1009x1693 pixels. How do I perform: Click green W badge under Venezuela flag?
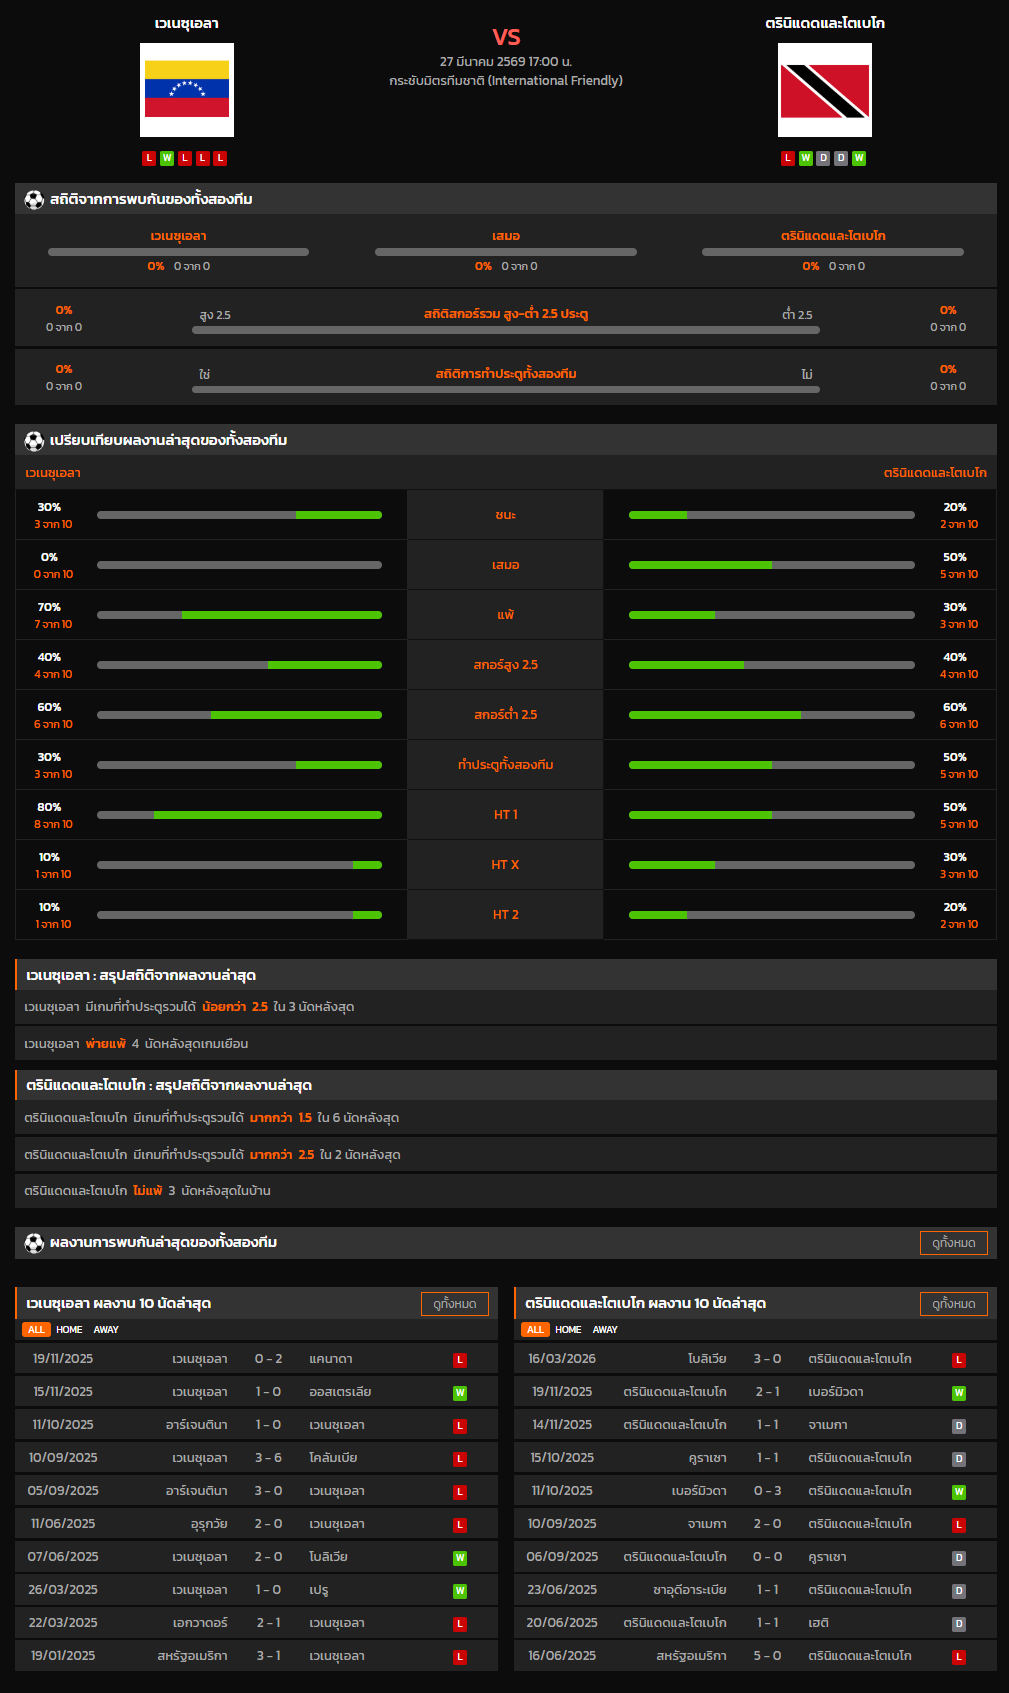(167, 158)
